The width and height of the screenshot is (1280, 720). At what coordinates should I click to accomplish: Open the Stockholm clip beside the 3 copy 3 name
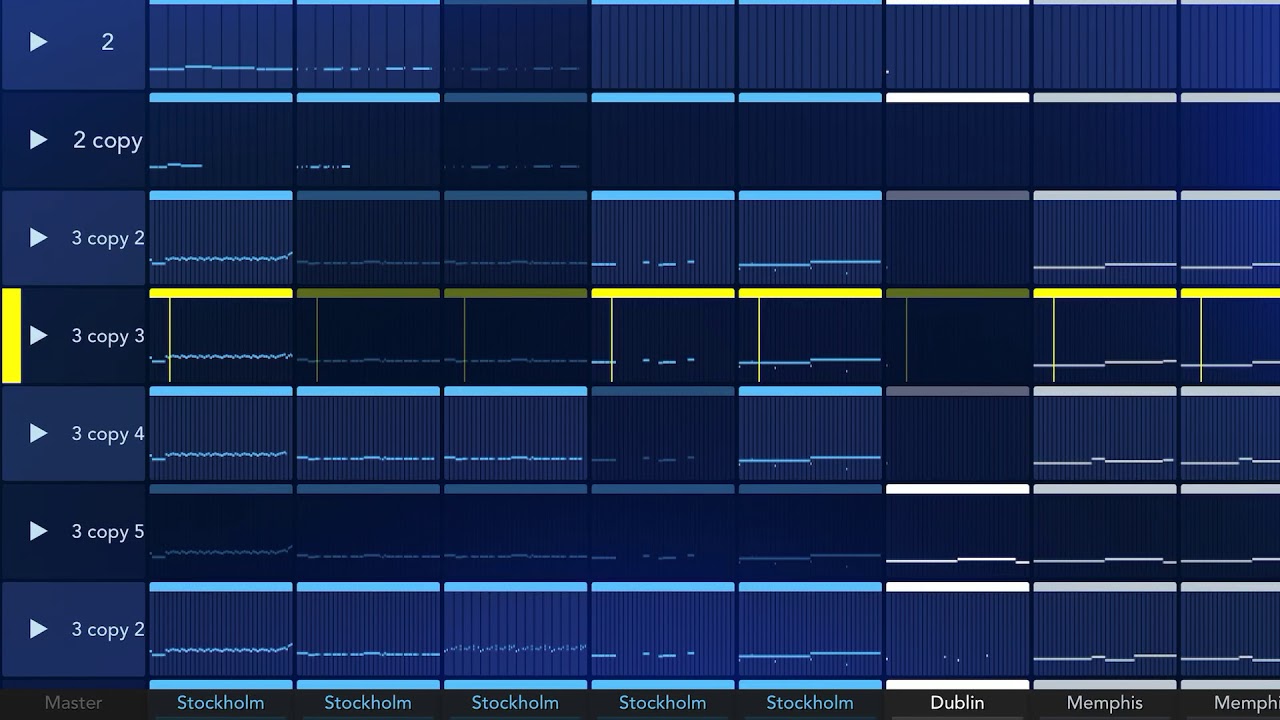[x=221, y=336]
